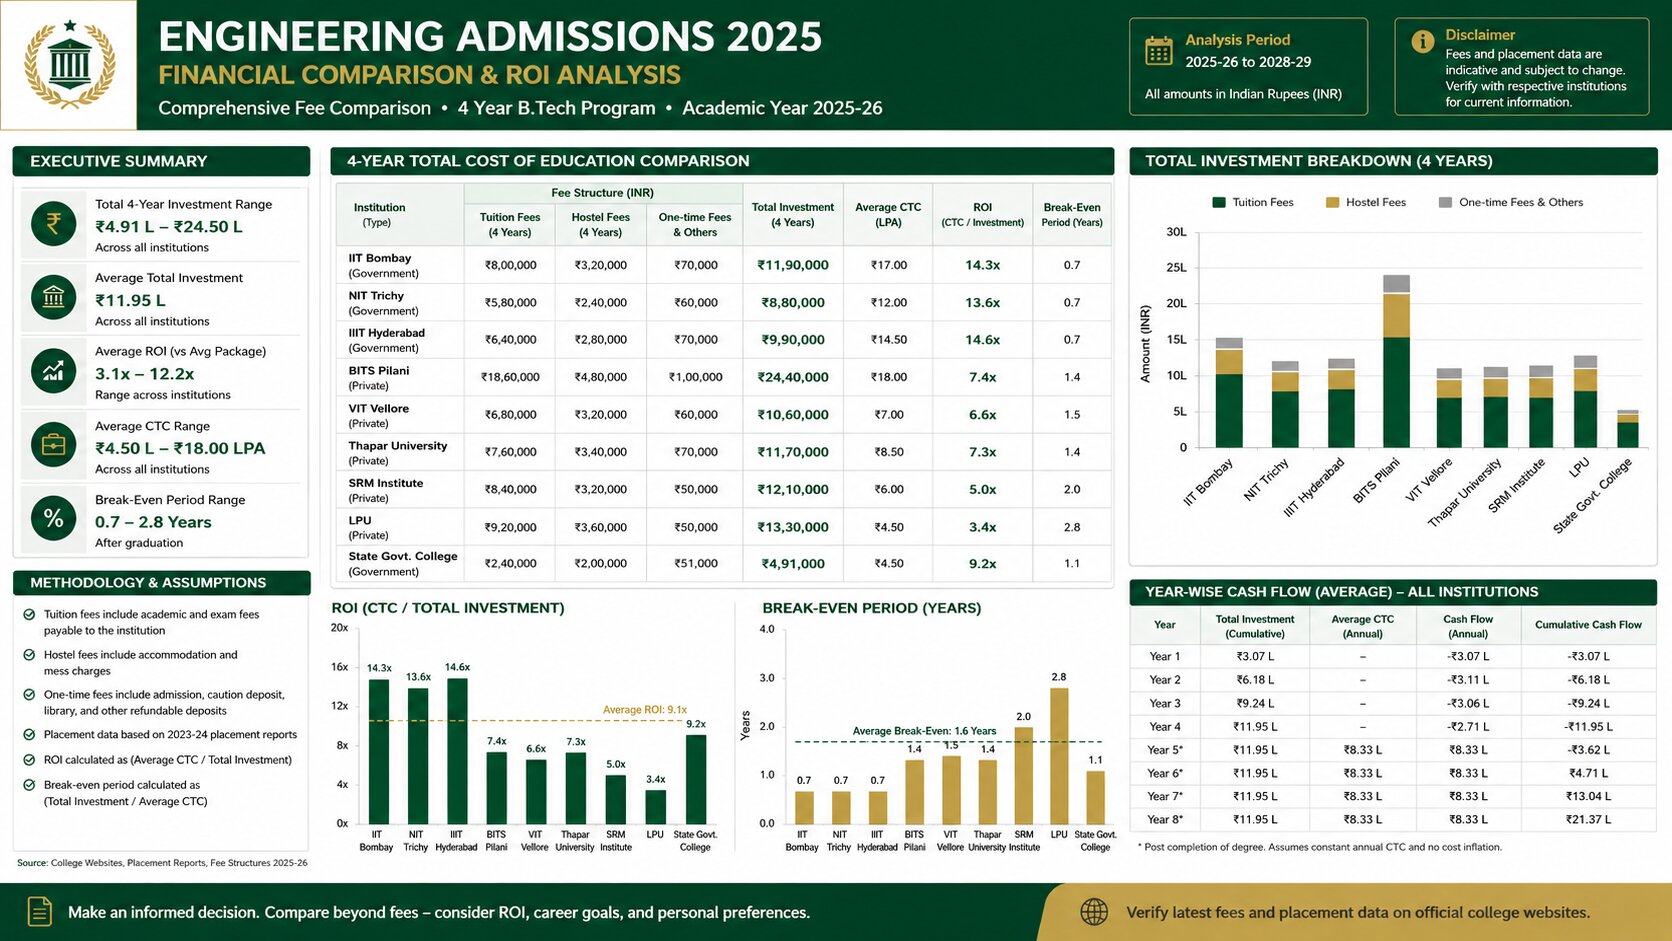Click the Year 1 row in cash flow table
The width and height of the screenshot is (1672, 941).
1393,657
